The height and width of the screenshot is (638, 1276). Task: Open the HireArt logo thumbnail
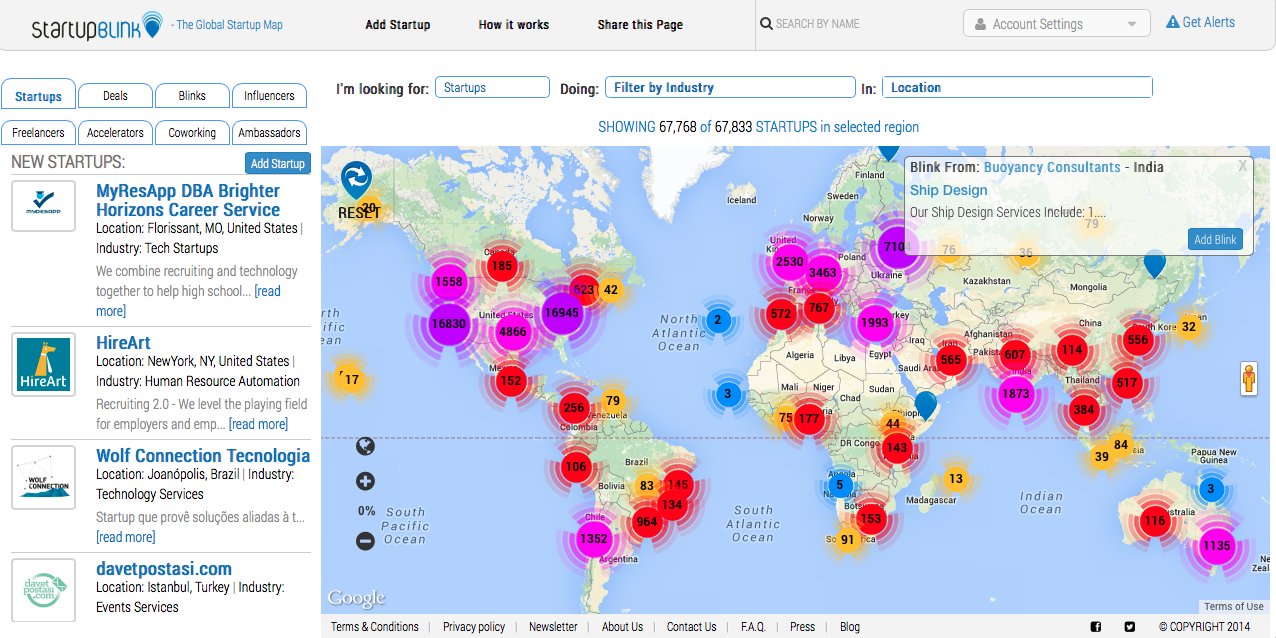click(44, 365)
